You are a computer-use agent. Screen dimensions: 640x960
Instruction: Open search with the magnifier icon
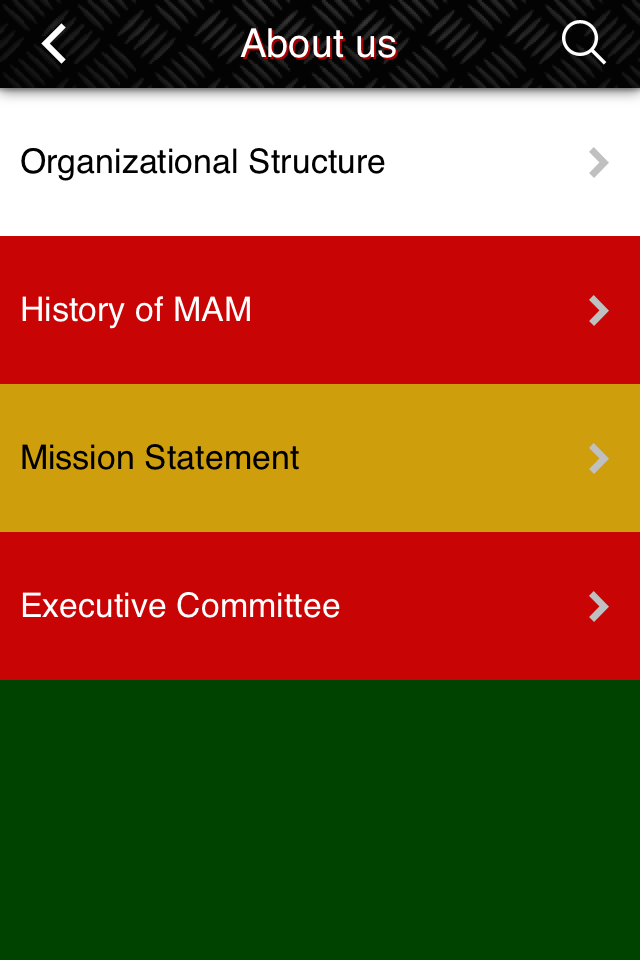[583, 43]
